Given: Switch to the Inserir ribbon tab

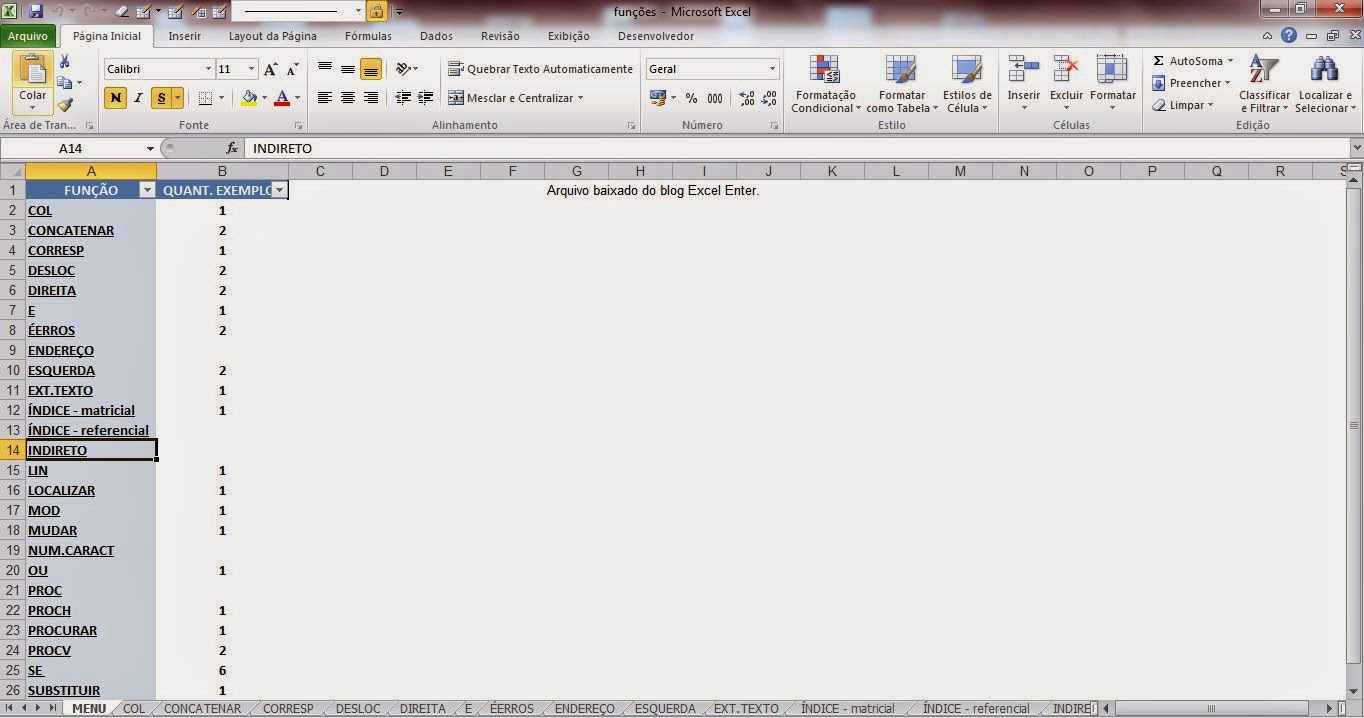Looking at the screenshot, I should (185, 36).
